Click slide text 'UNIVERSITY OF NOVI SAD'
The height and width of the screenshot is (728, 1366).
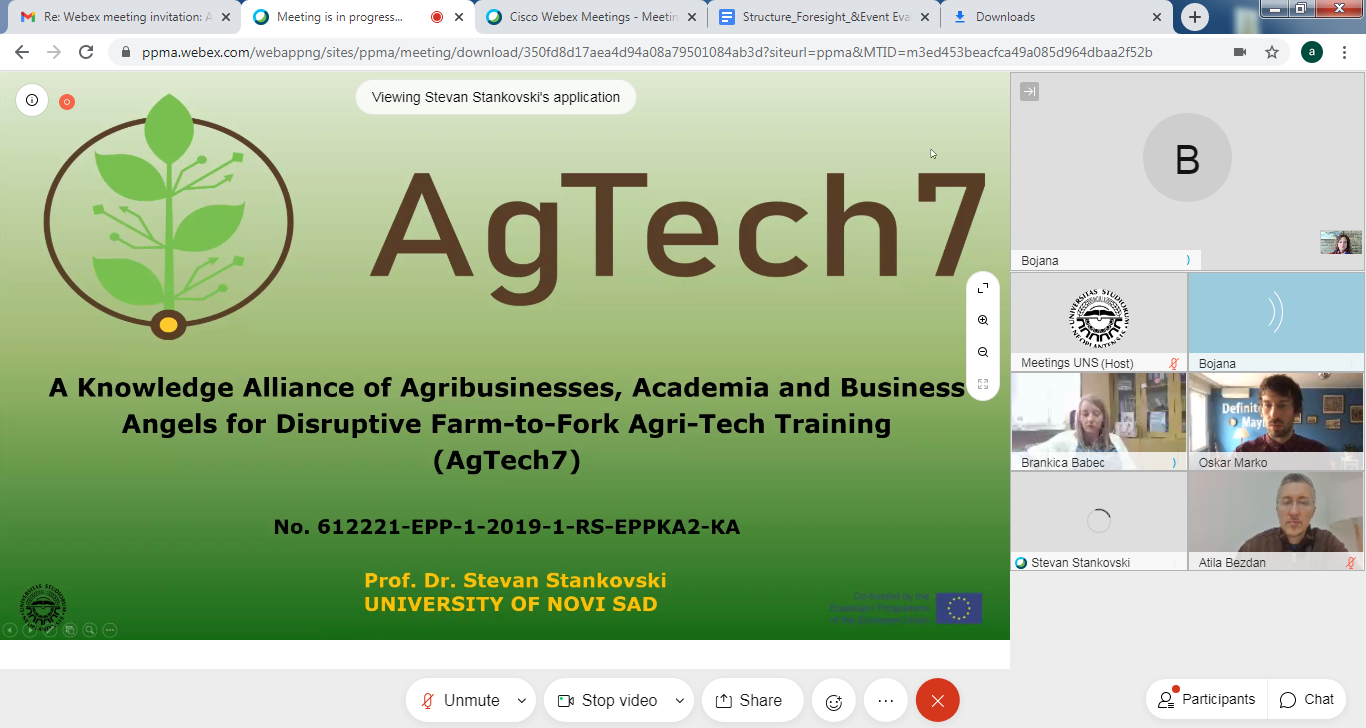[511, 604]
